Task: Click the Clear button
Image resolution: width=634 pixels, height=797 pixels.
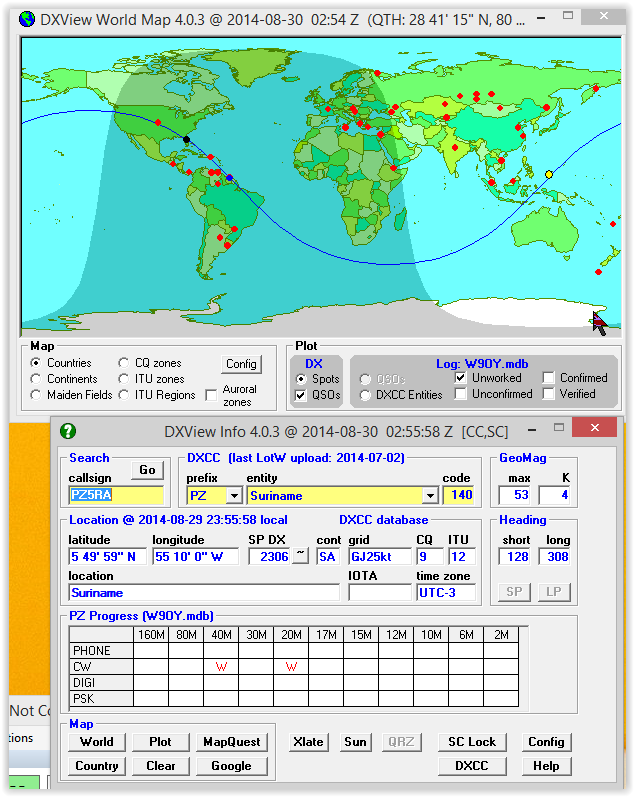Action: pos(161,765)
